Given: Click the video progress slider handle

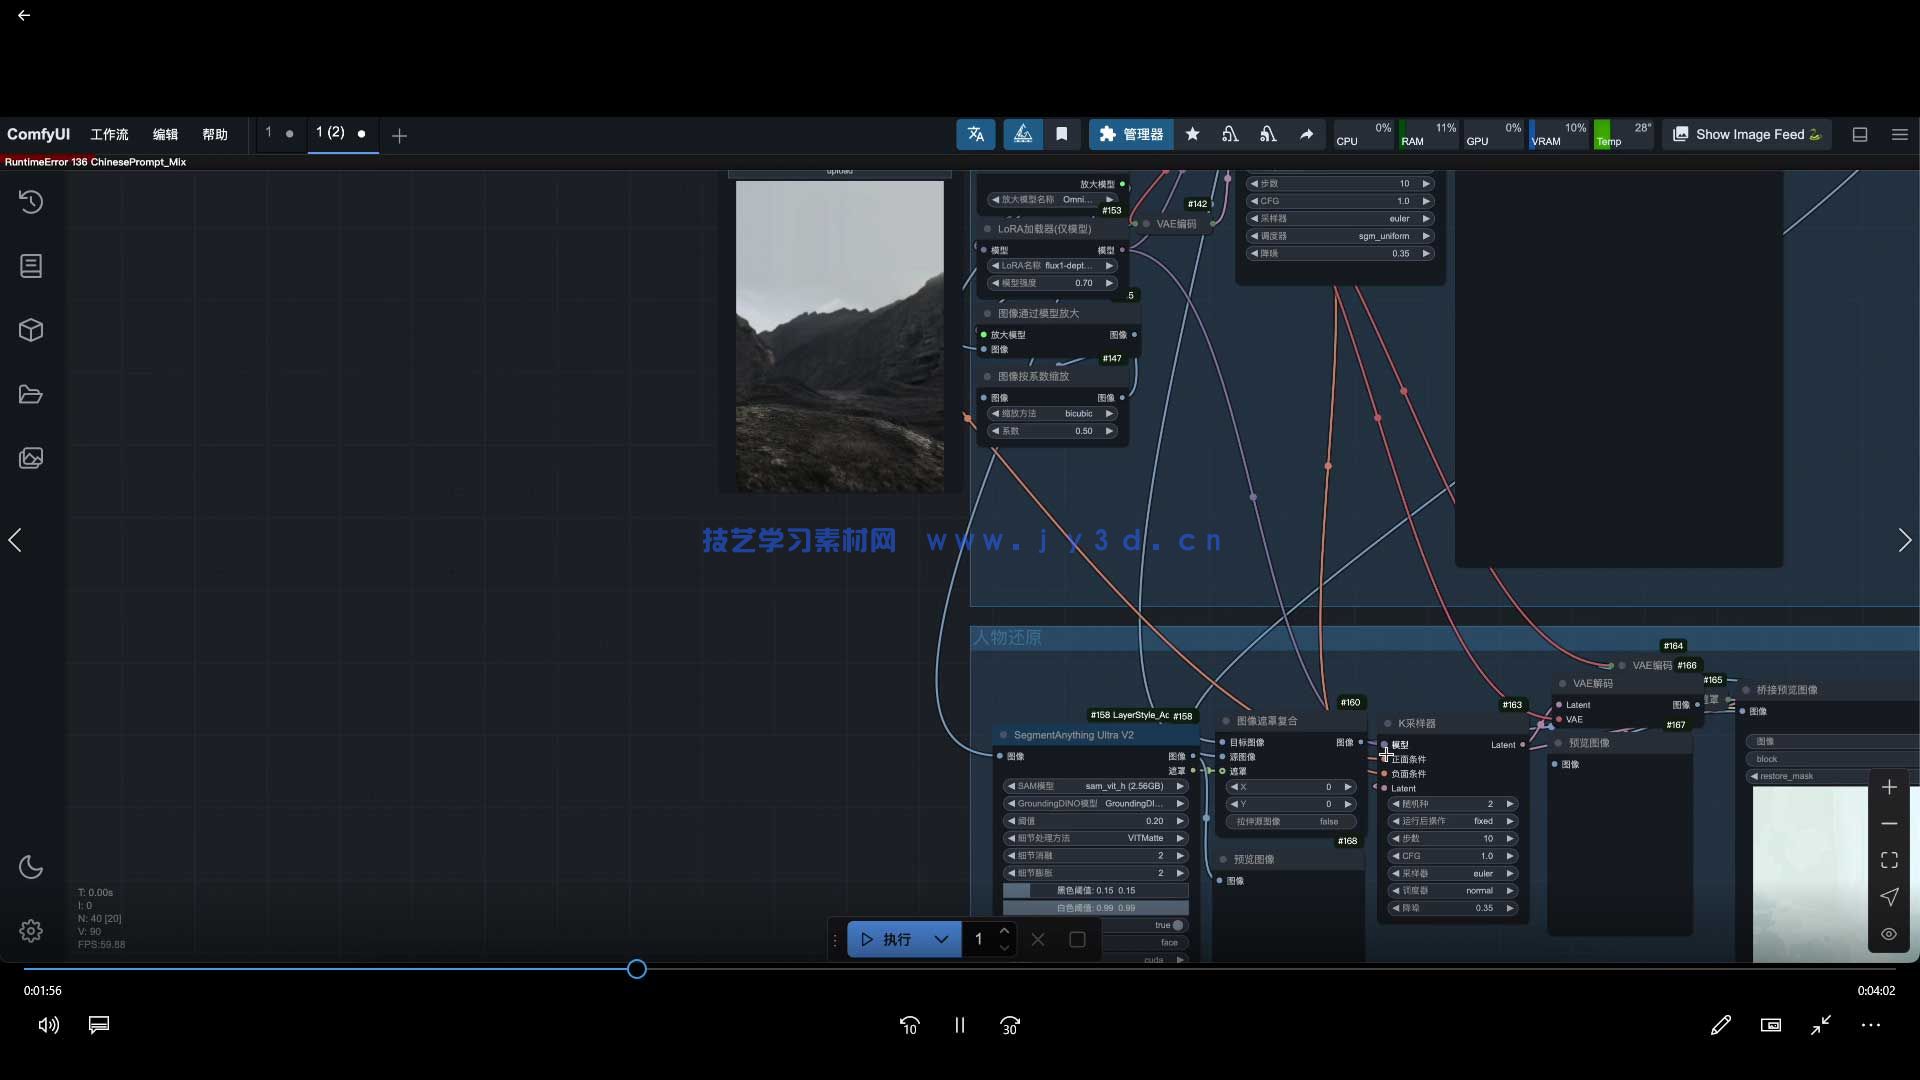Looking at the screenshot, I should click(x=637, y=969).
